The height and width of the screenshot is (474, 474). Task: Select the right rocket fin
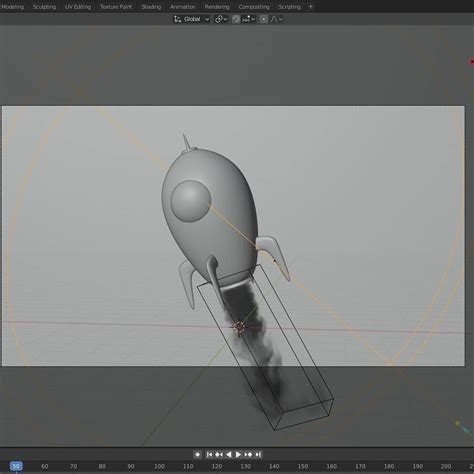[274, 256]
